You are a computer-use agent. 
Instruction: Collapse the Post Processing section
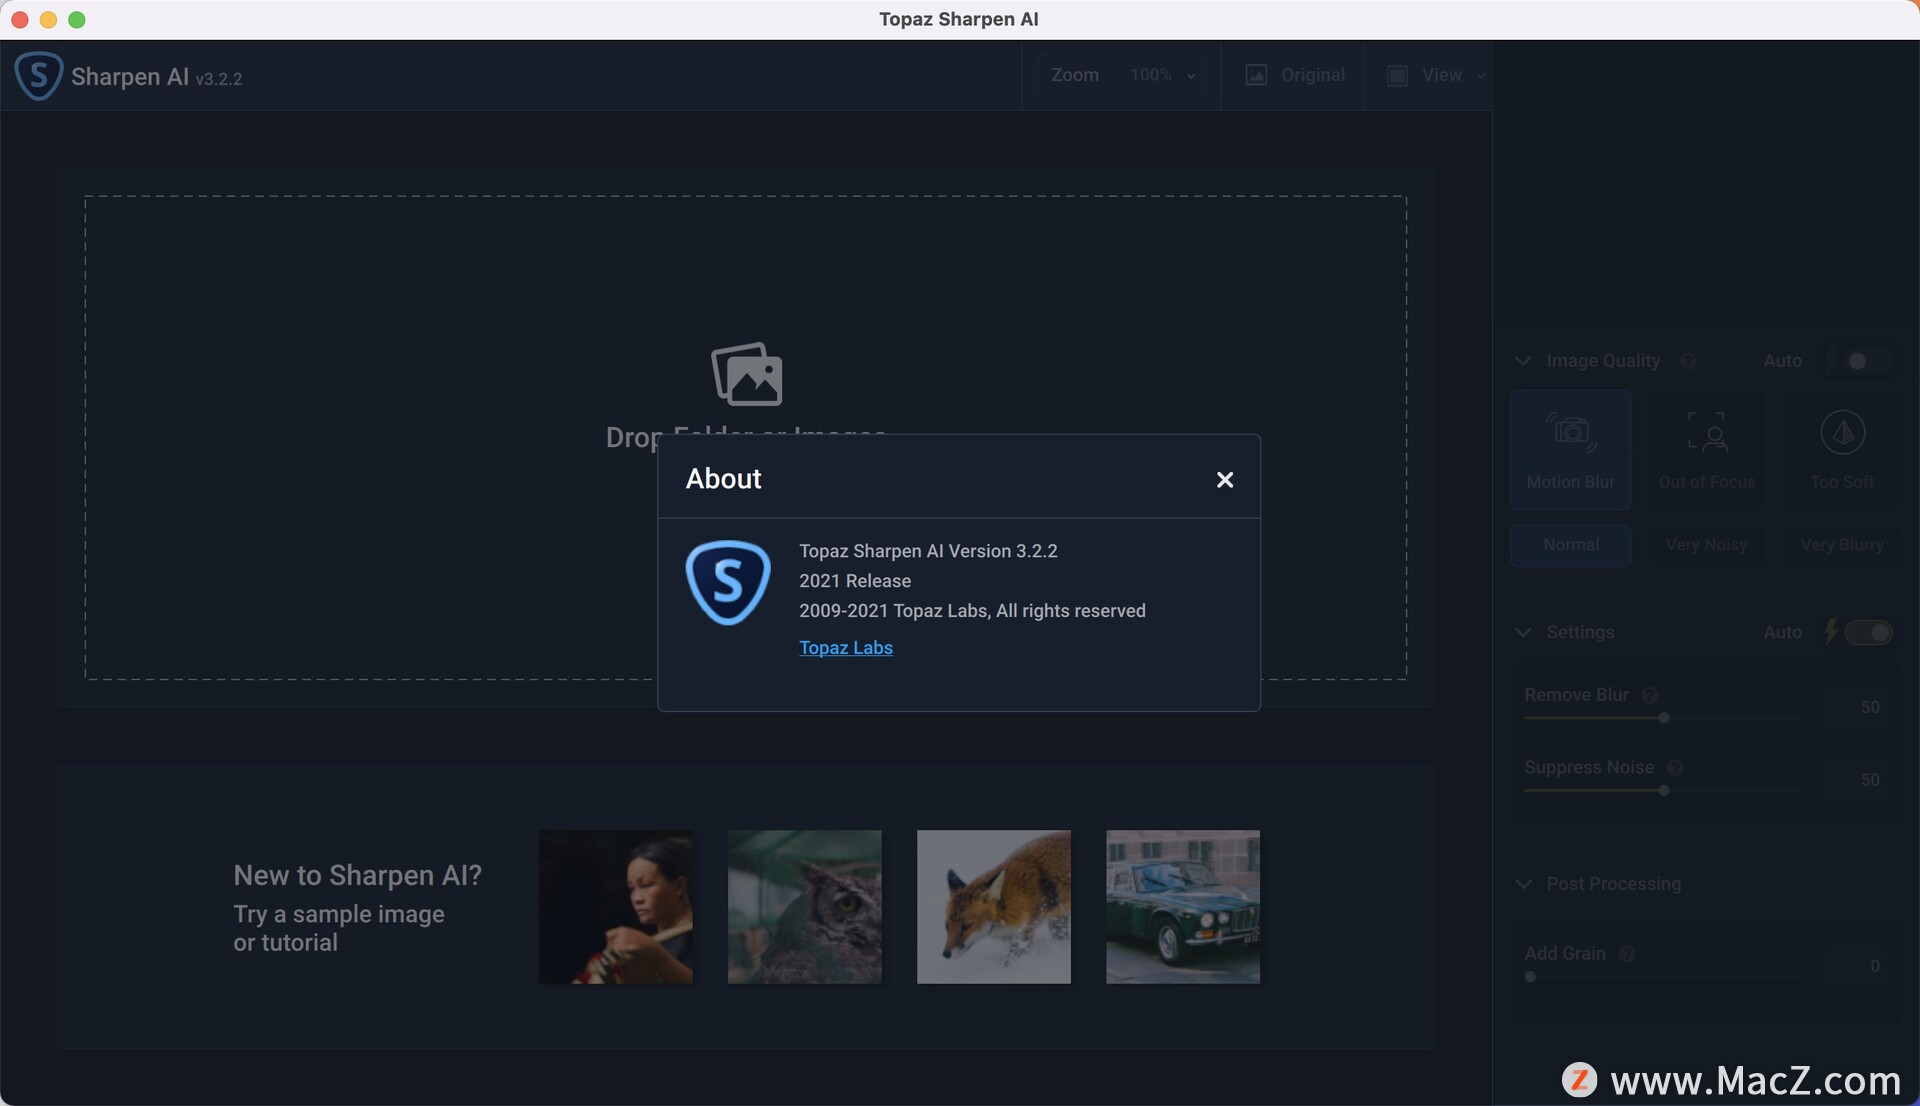pyautogui.click(x=1523, y=884)
